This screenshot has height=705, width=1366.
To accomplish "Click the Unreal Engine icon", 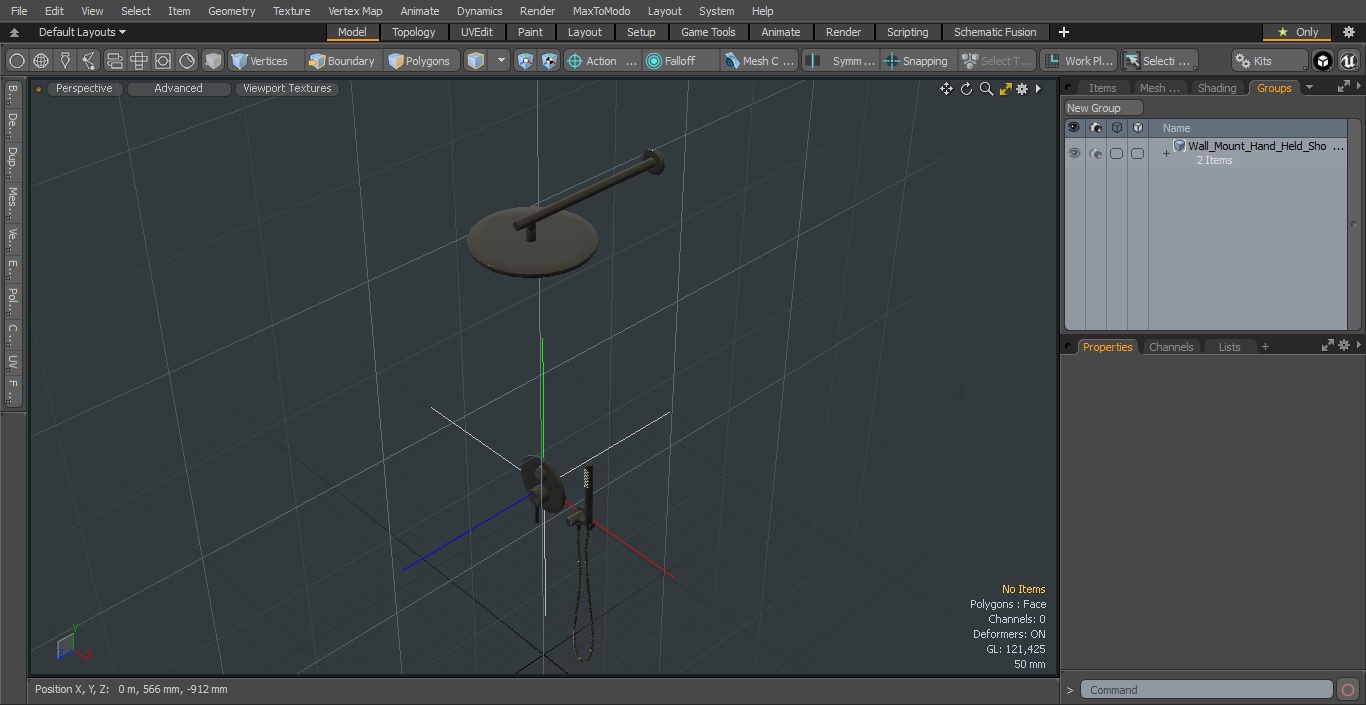I will (x=1348, y=61).
